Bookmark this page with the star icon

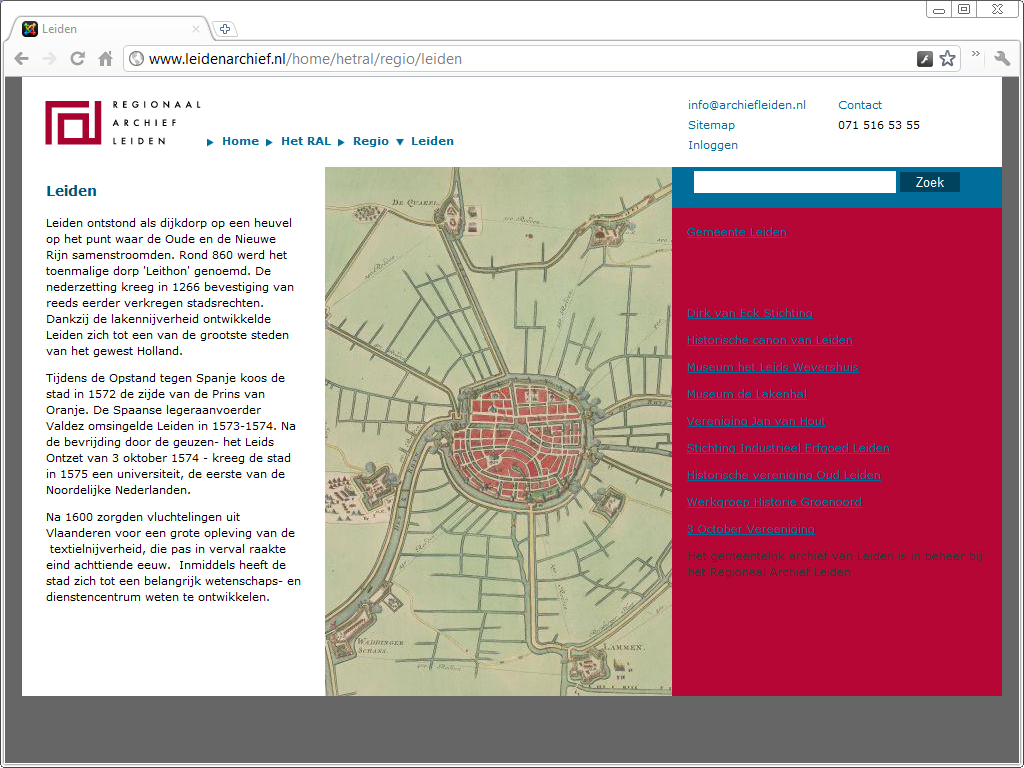pyautogui.click(x=948, y=59)
